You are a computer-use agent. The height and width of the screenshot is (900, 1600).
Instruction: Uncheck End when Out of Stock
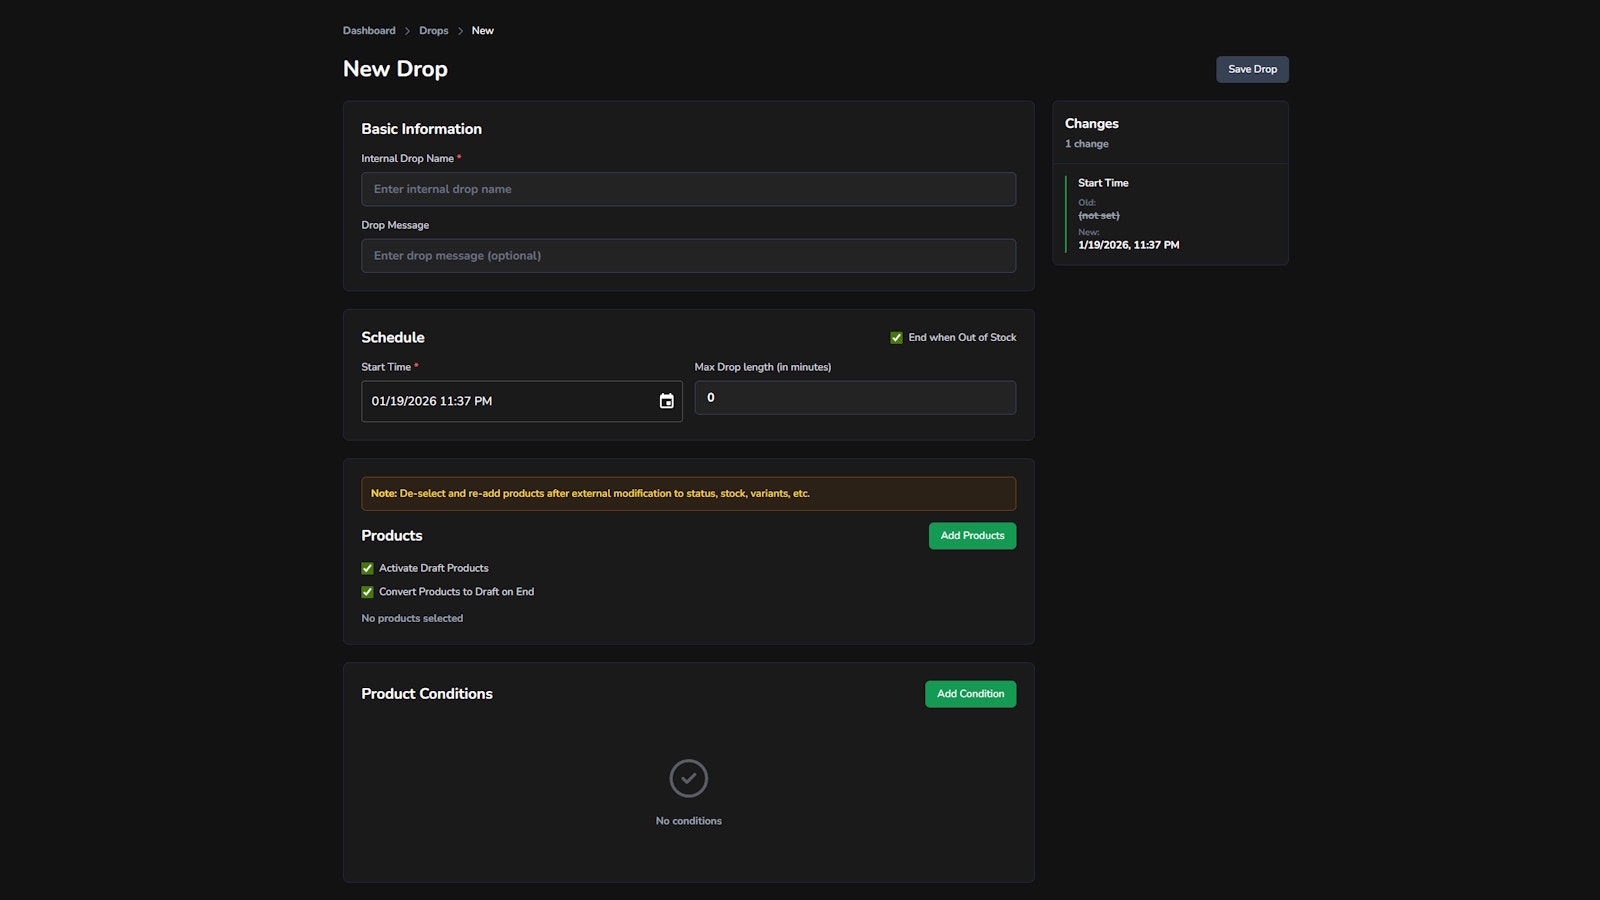[x=896, y=337]
